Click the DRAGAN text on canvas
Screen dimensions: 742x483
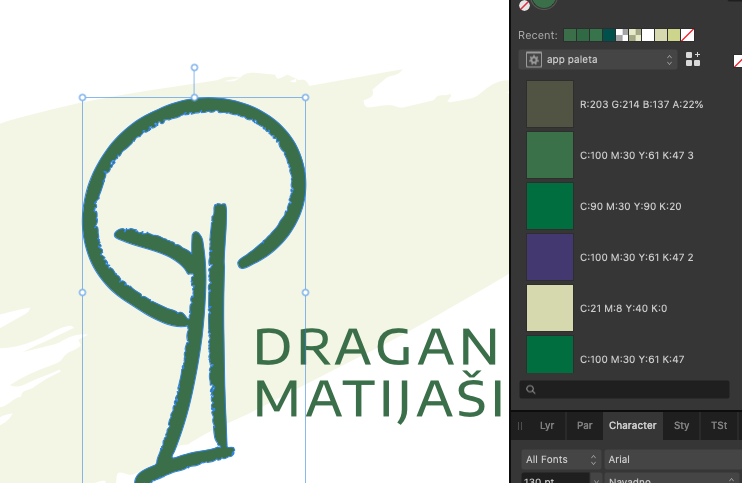pos(377,347)
